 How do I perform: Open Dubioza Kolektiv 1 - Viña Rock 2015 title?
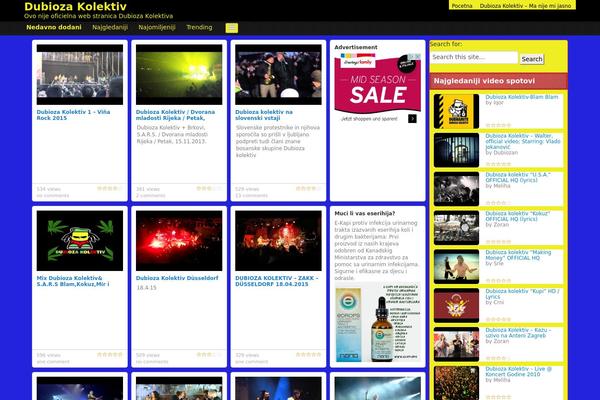pyautogui.click(x=73, y=115)
